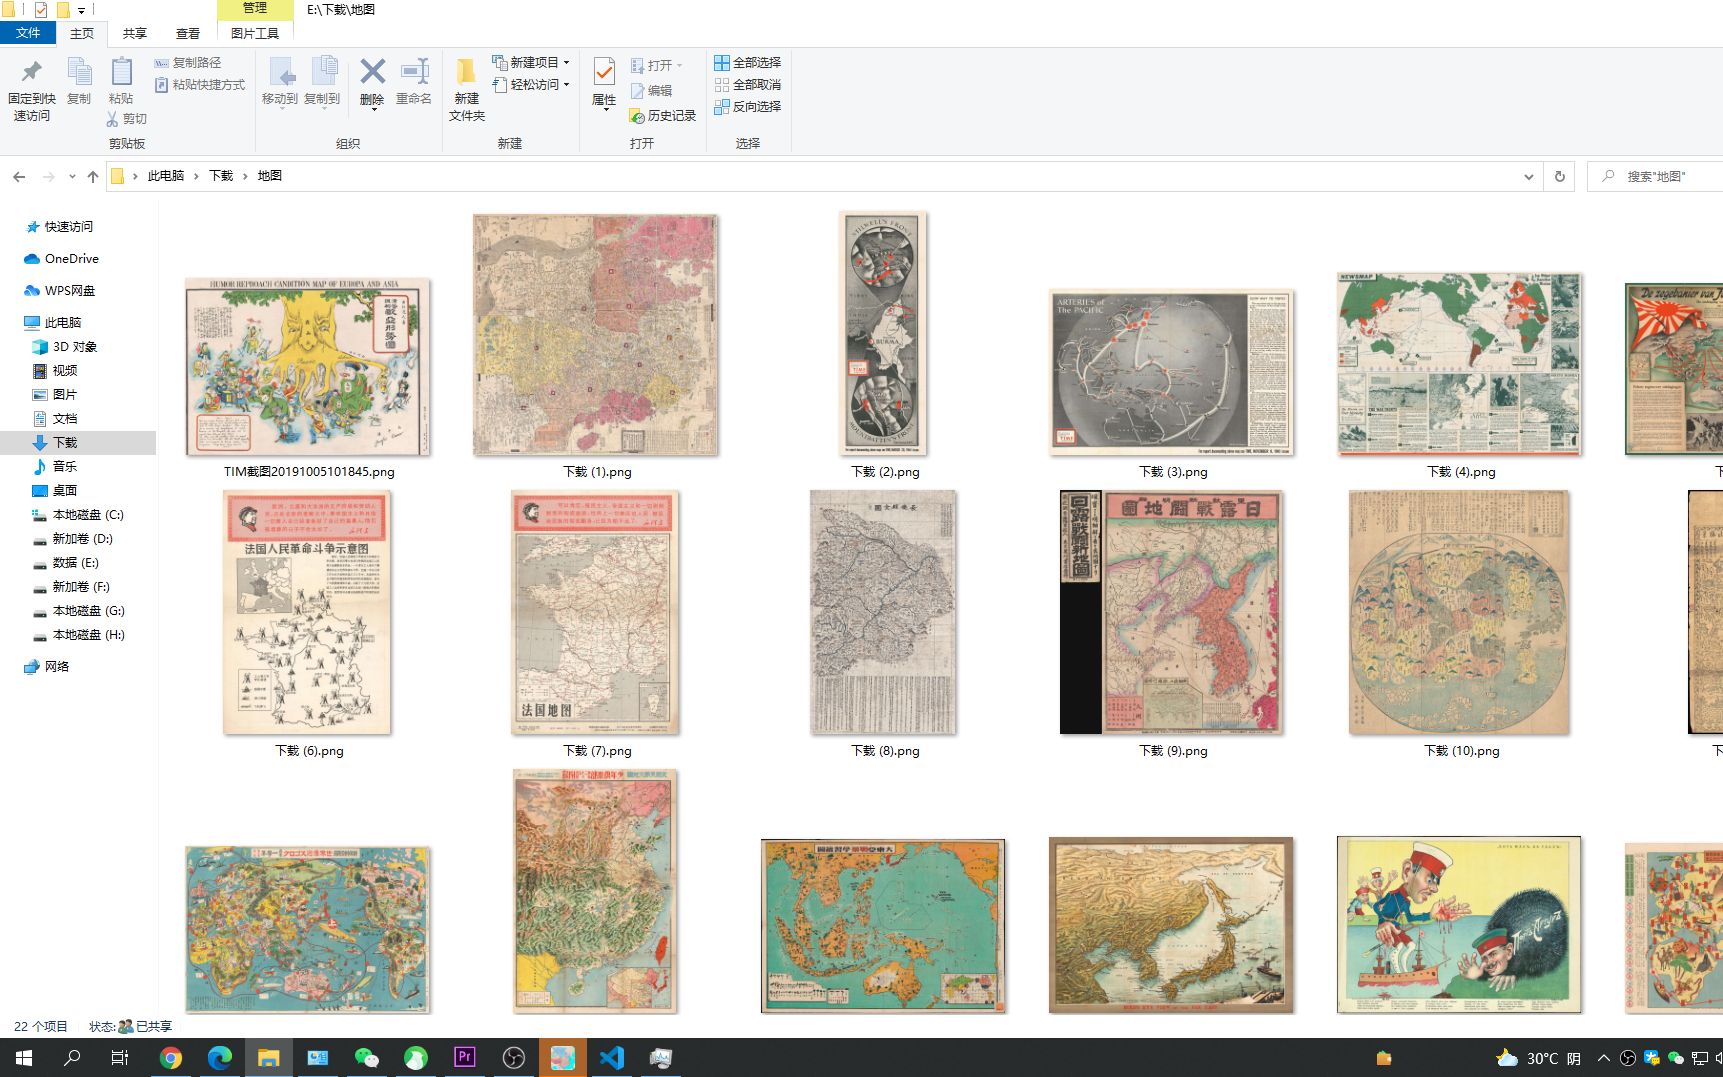
Task: Click the 复制 copy icon in ribbon
Action: pyautogui.click(x=79, y=72)
